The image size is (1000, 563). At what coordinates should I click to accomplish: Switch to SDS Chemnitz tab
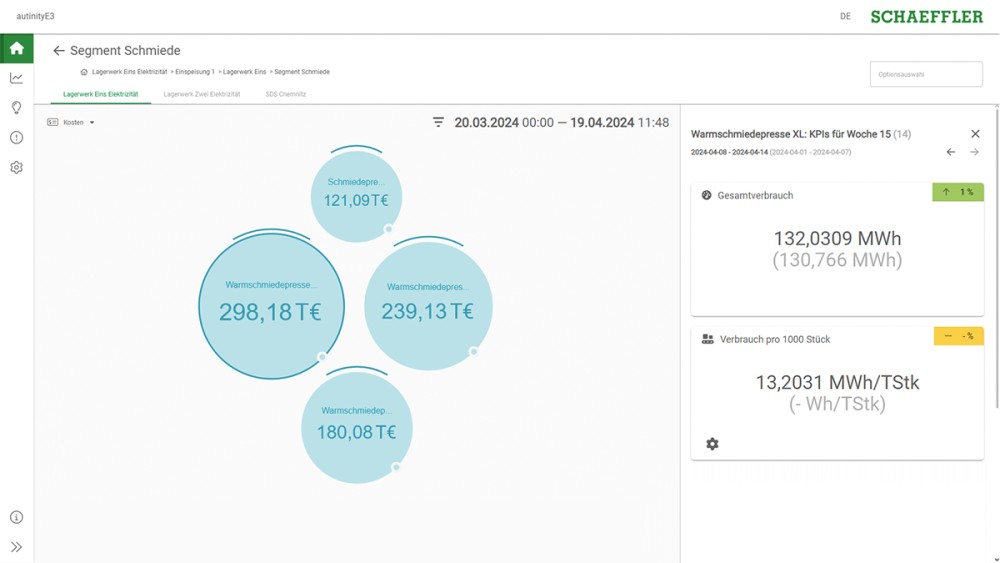[285, 94]
